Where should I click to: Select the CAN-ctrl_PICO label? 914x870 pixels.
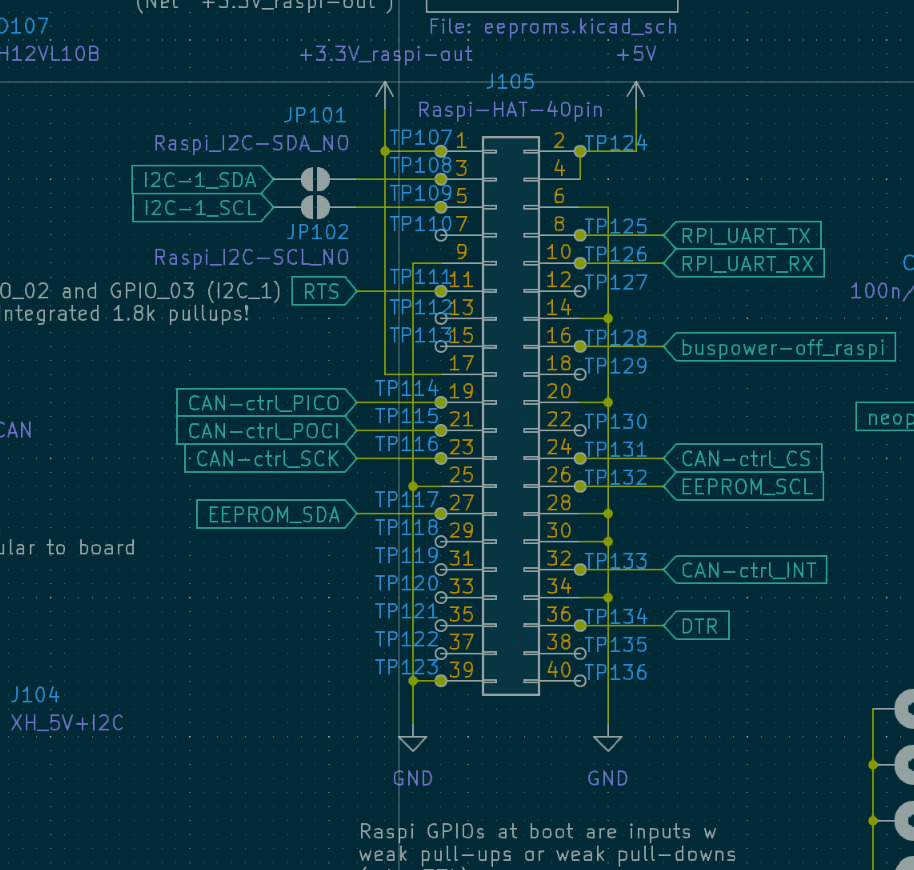point(264,403)
